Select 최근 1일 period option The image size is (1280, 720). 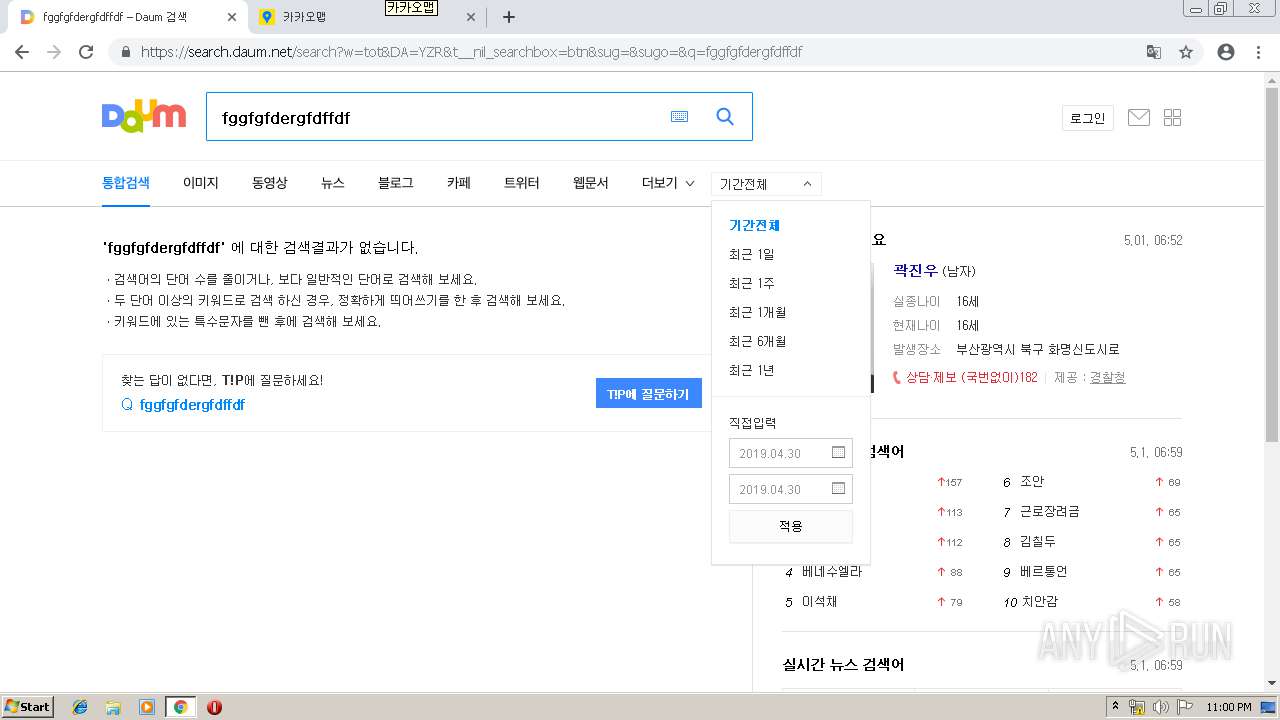(x=752, y=255)
